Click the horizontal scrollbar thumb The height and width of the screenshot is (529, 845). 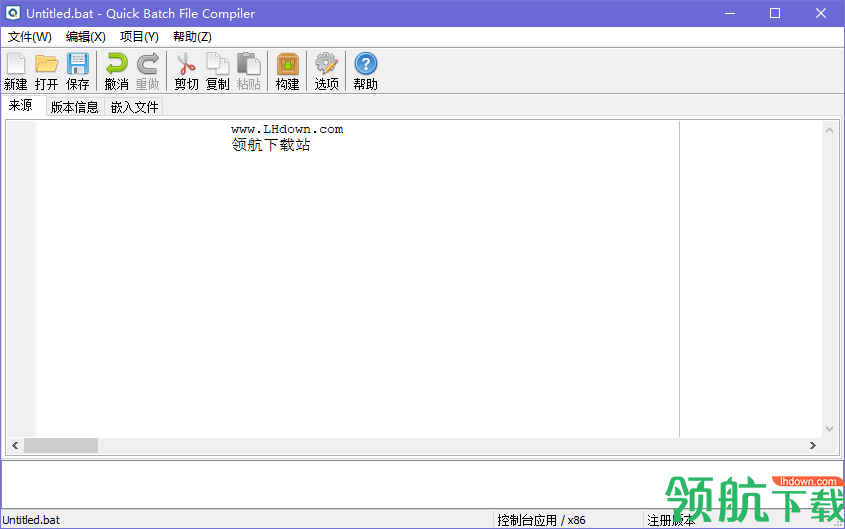[x=61, y=446]
